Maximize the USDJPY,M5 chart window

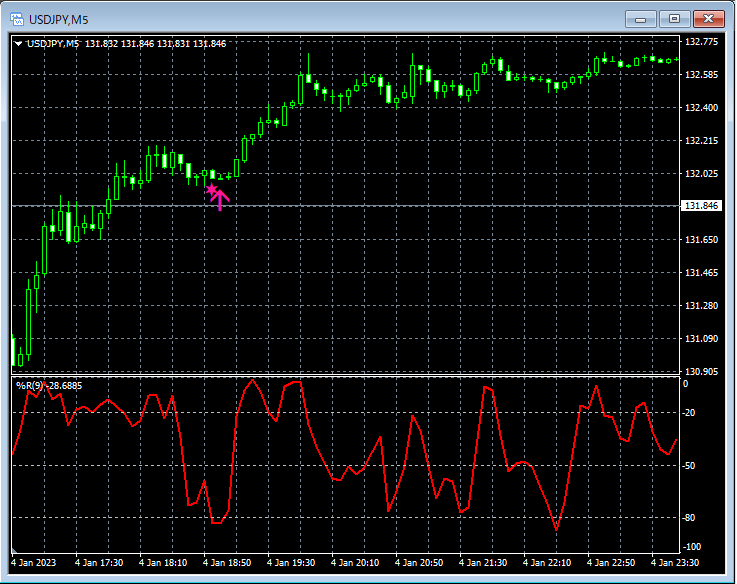[x=674, y=19]
